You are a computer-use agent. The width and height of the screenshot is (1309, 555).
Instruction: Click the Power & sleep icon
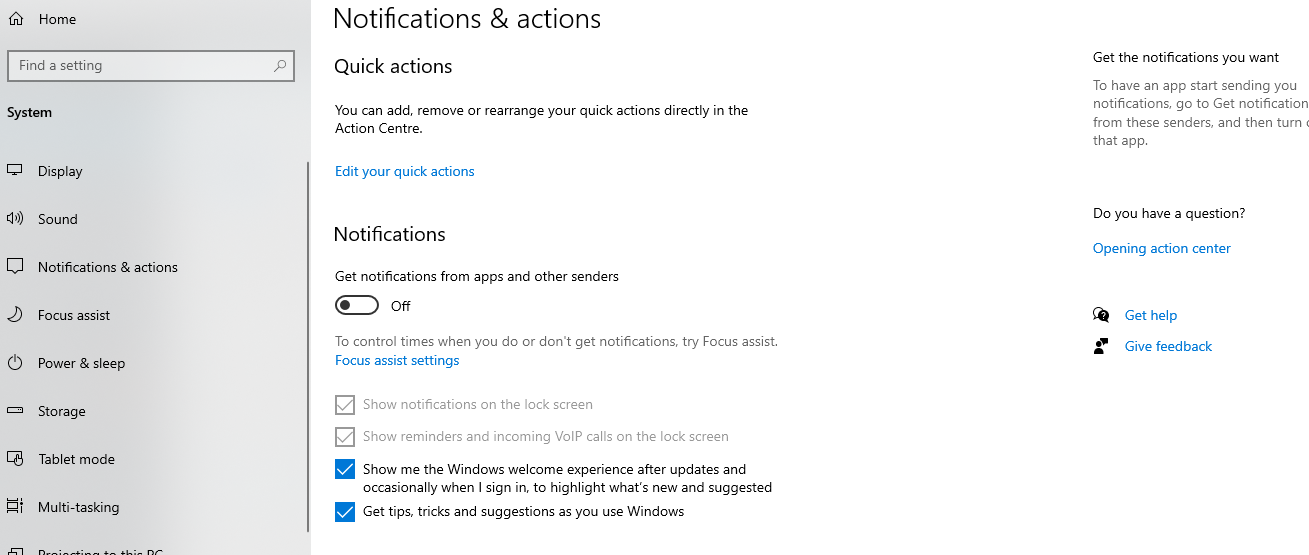[15, 363]
